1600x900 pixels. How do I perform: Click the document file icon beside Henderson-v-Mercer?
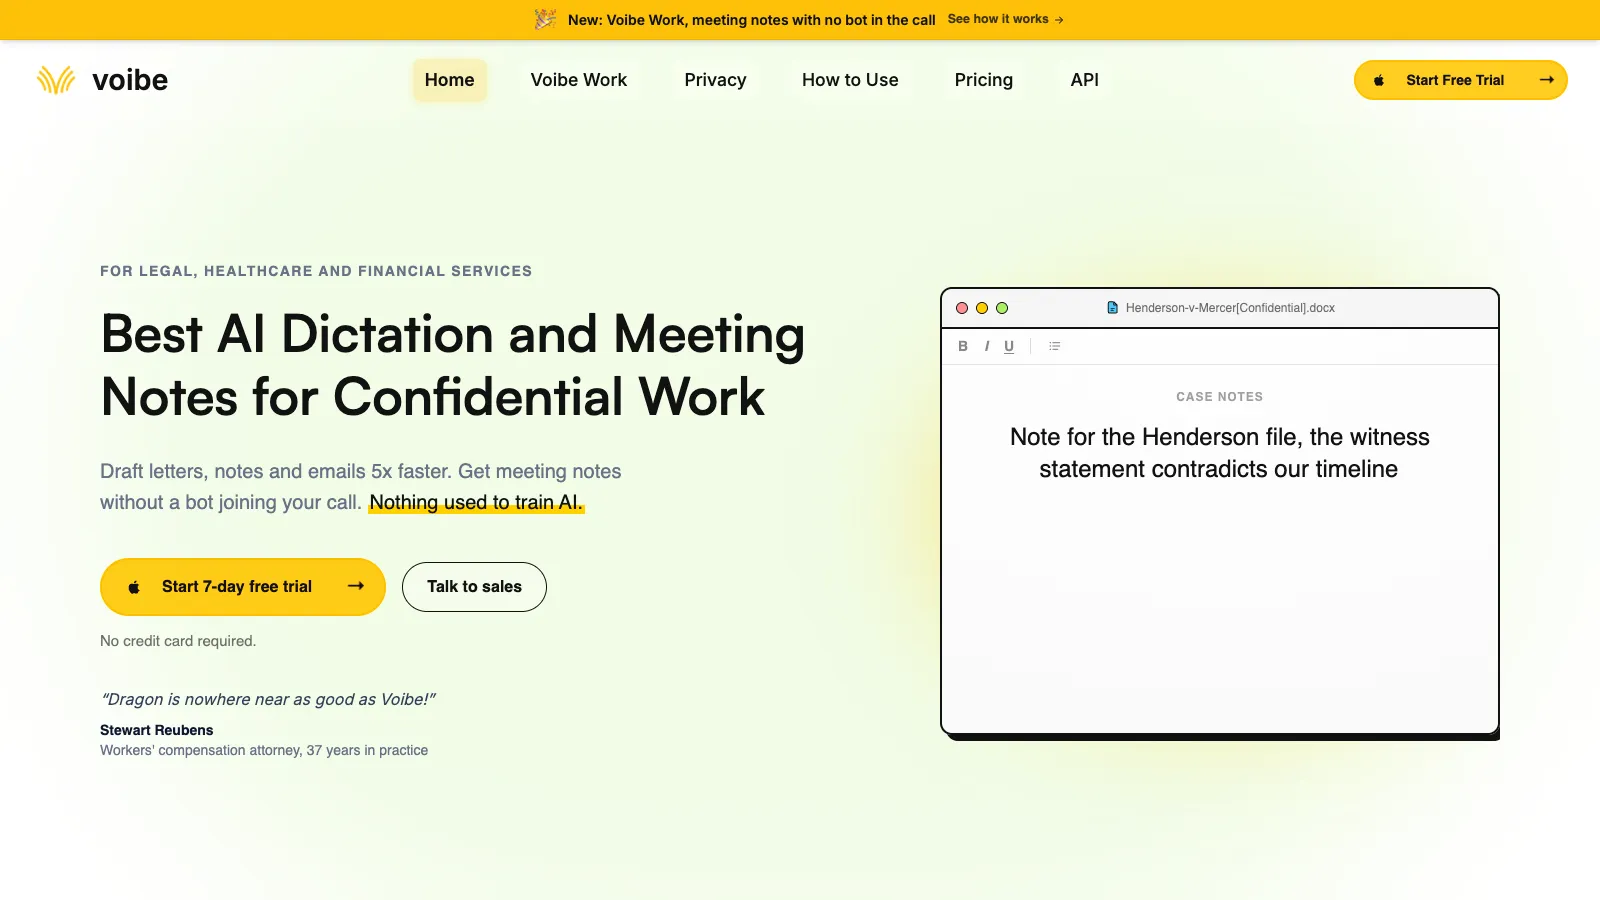(x=1112, y=308)
